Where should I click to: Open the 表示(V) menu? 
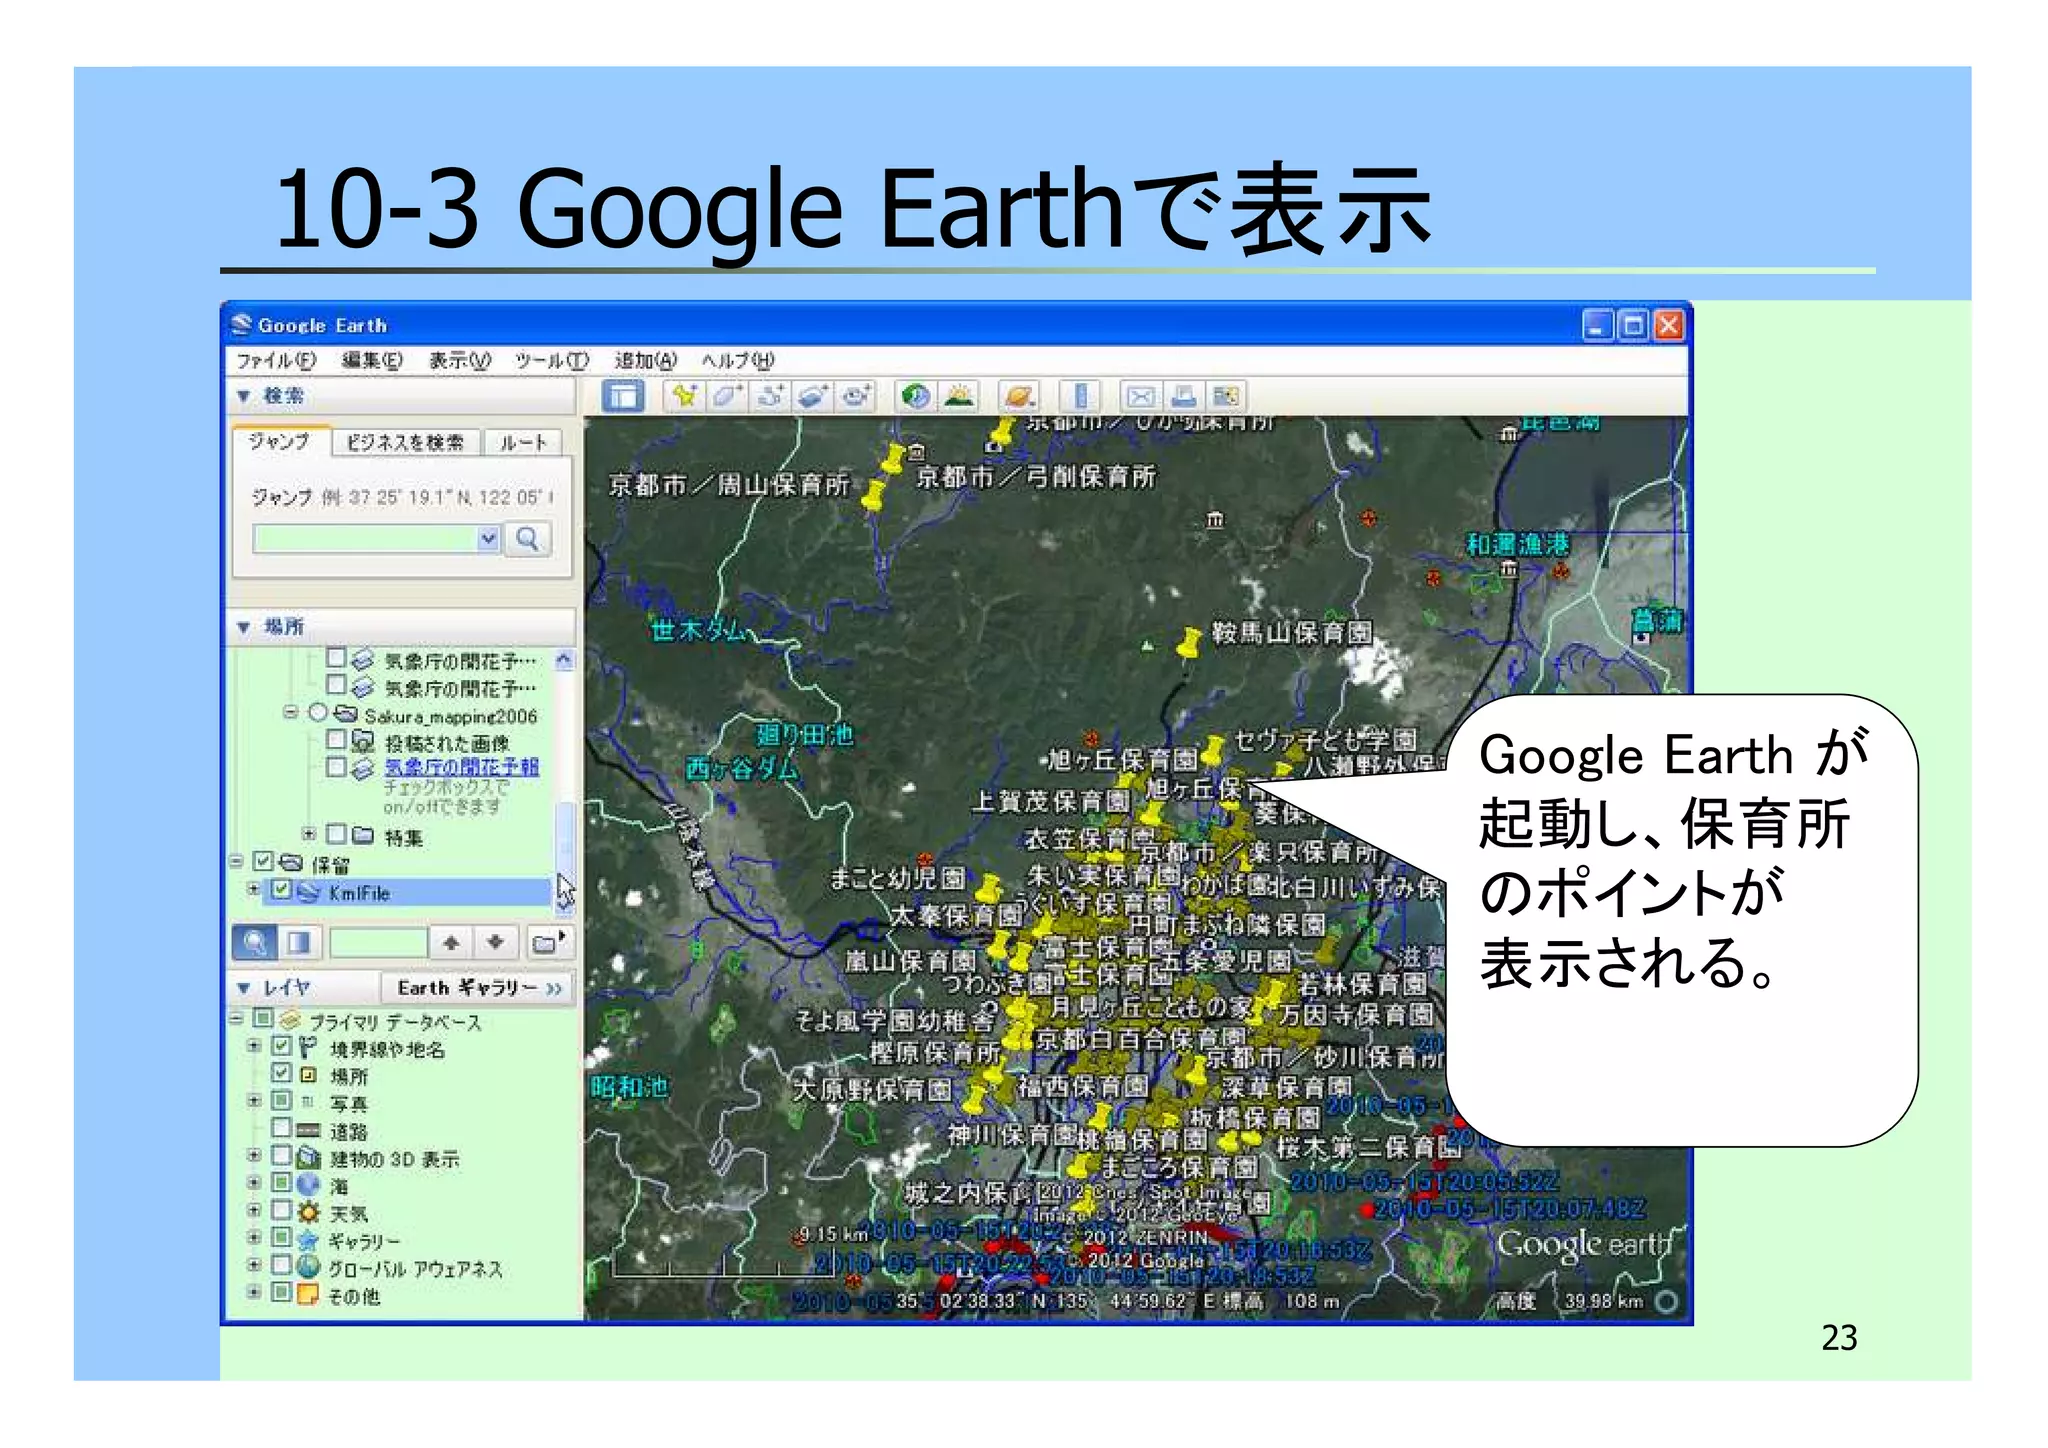click(x=460, y=361)
